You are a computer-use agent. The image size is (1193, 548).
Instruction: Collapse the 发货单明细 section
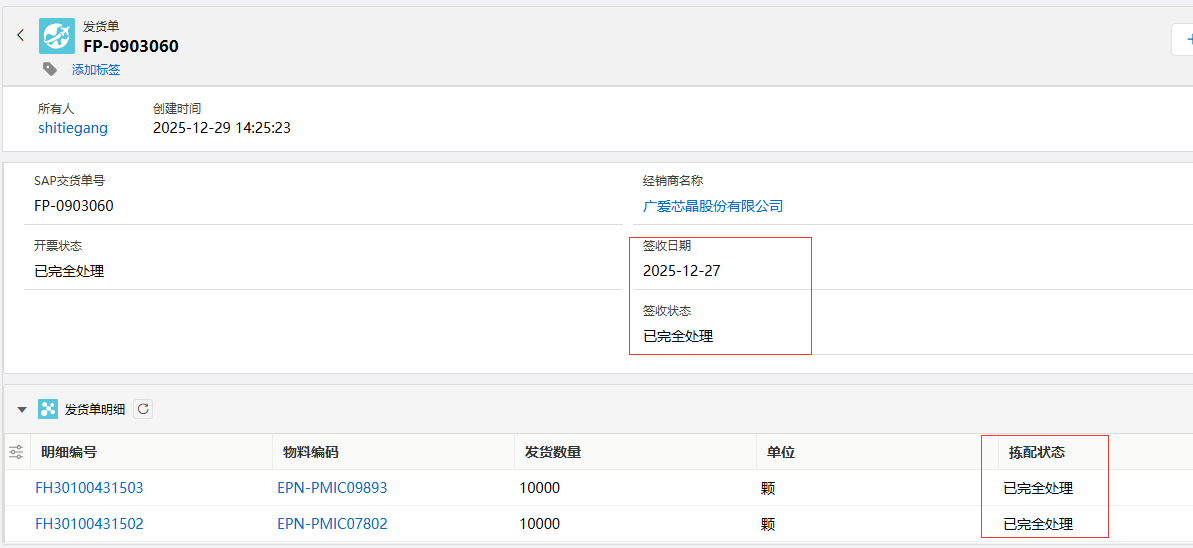coord(22,409)
